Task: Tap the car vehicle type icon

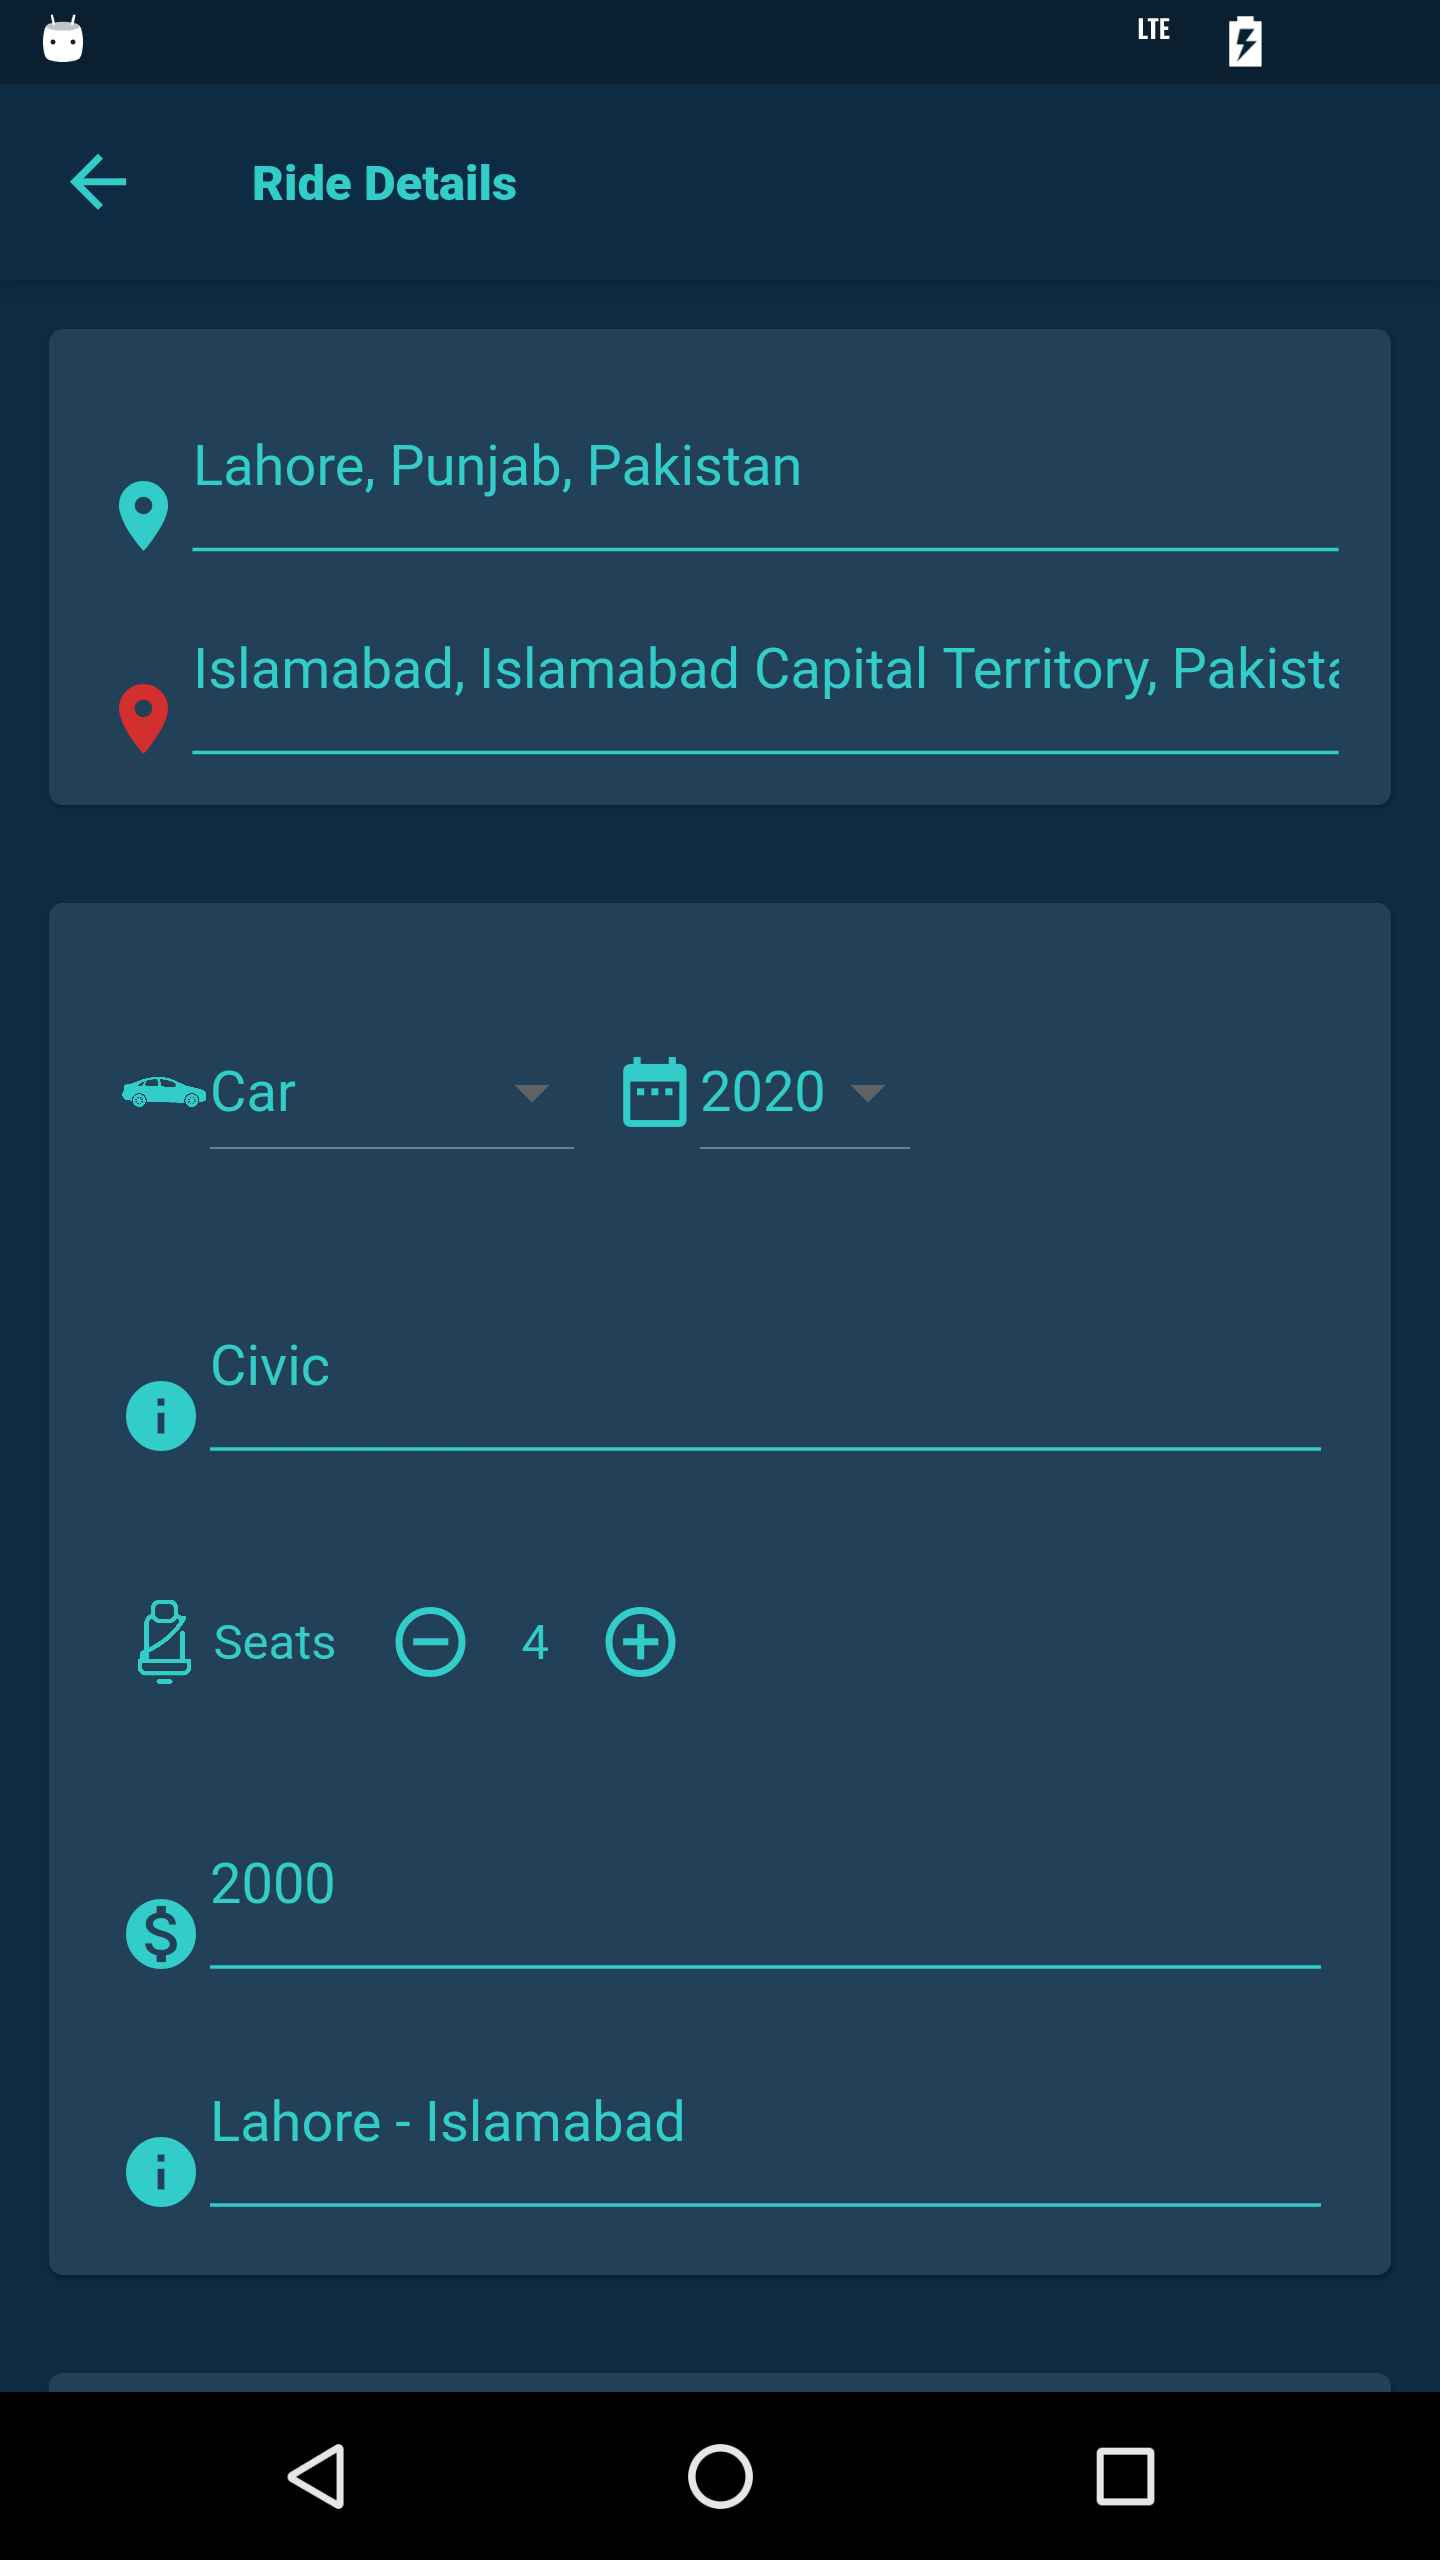Action: click(x=163, y=1092)
